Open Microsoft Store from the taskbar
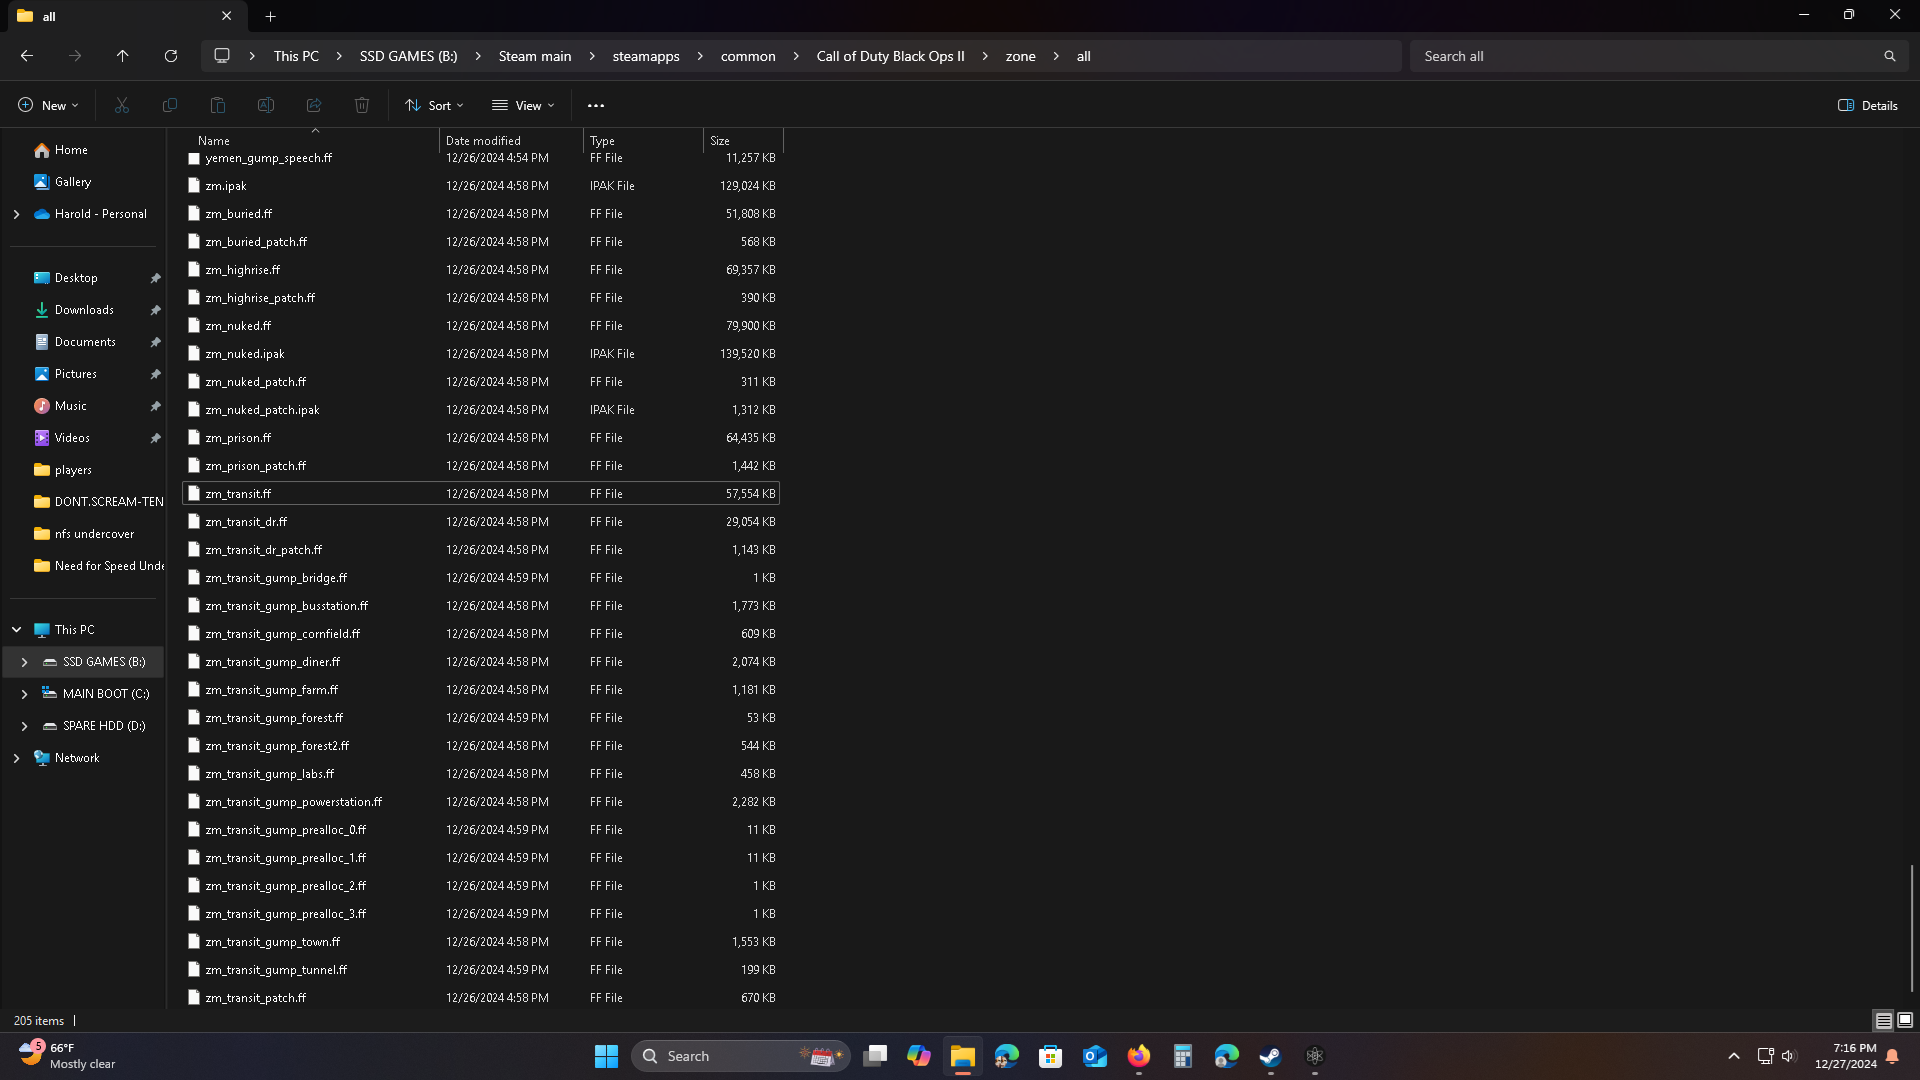This screenshot has height=1080, width=1920. coord(1051,1056)
